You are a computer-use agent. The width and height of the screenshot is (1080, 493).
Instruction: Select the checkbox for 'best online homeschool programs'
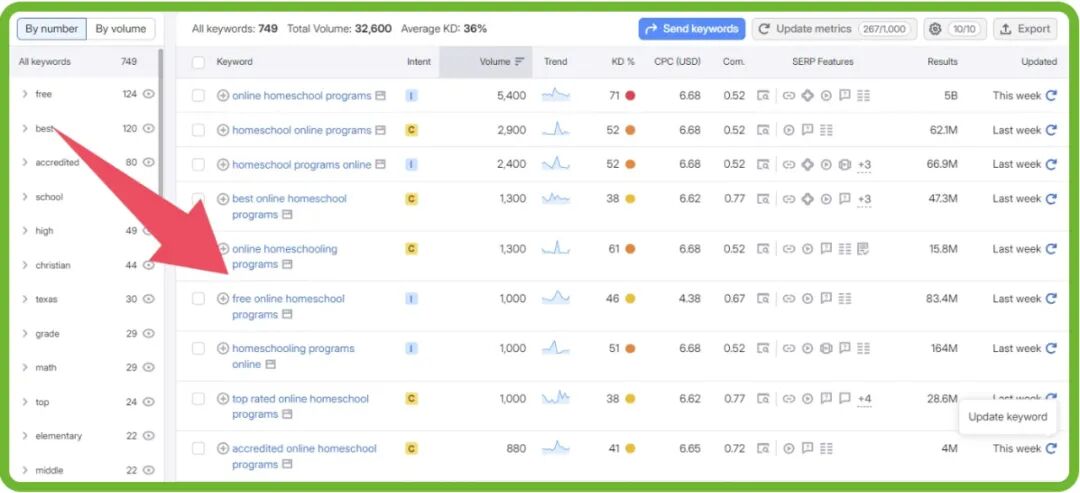click(198, 199)
